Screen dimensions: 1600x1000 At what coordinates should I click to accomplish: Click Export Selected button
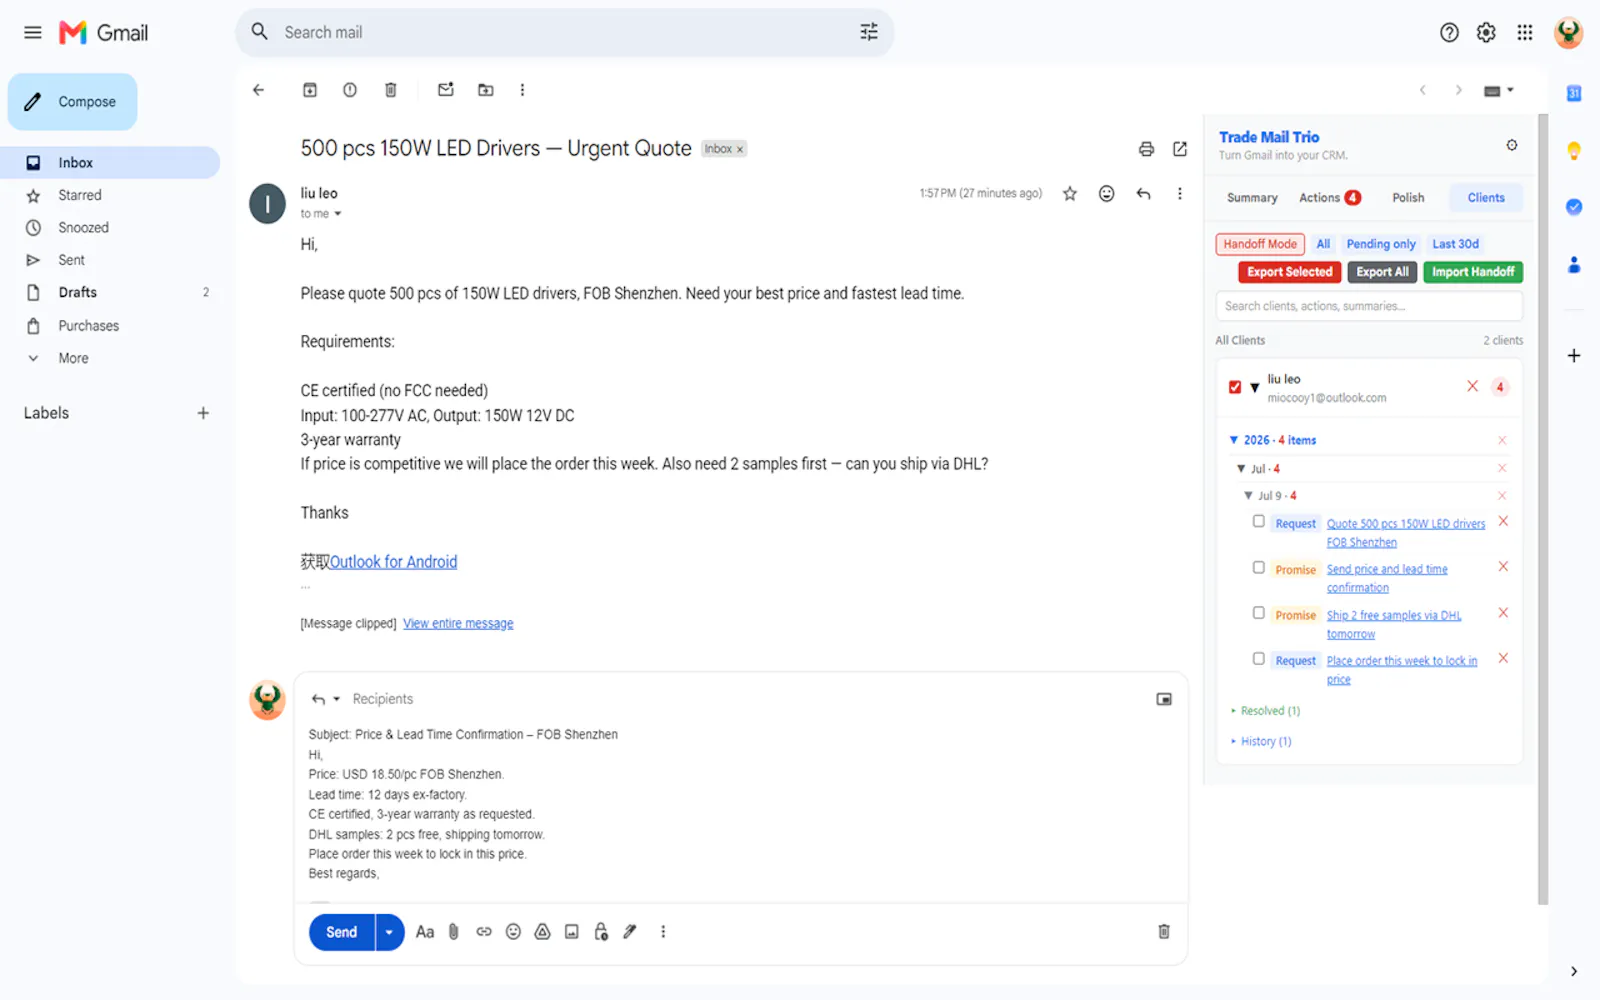[x=1289, y=272]
